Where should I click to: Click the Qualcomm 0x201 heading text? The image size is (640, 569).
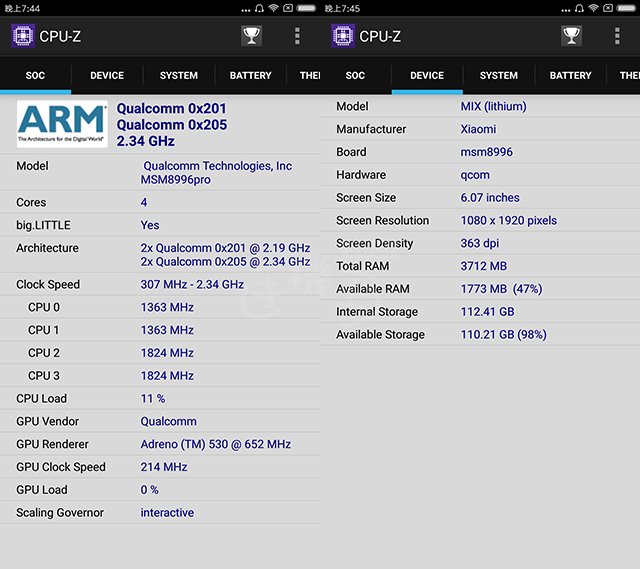(x=171, y=109)
